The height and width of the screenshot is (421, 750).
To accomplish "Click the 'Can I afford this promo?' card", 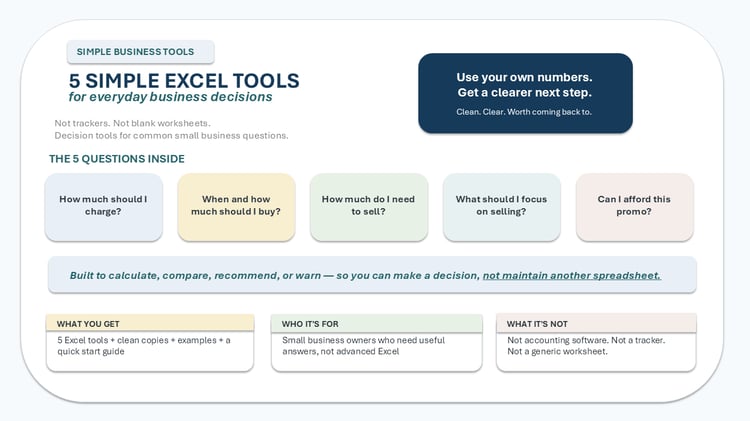I will tap(634, 207).
